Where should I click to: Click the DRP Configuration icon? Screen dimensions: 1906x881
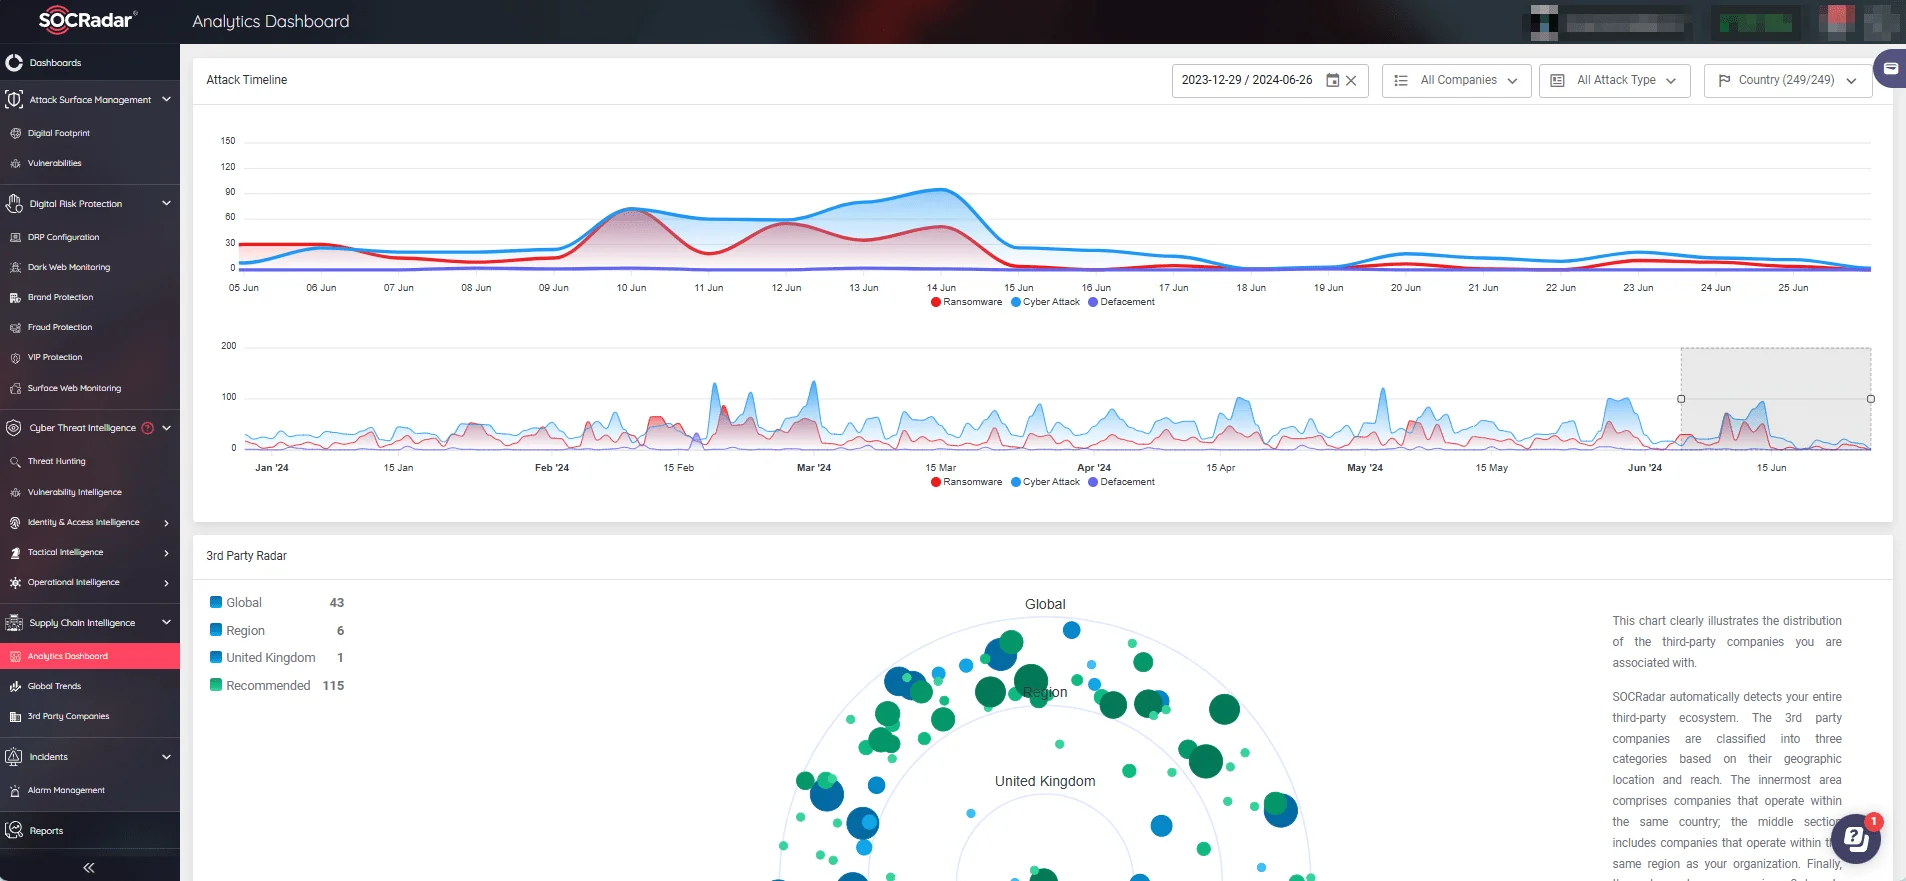pyautogui.click(x=15, y=238)
